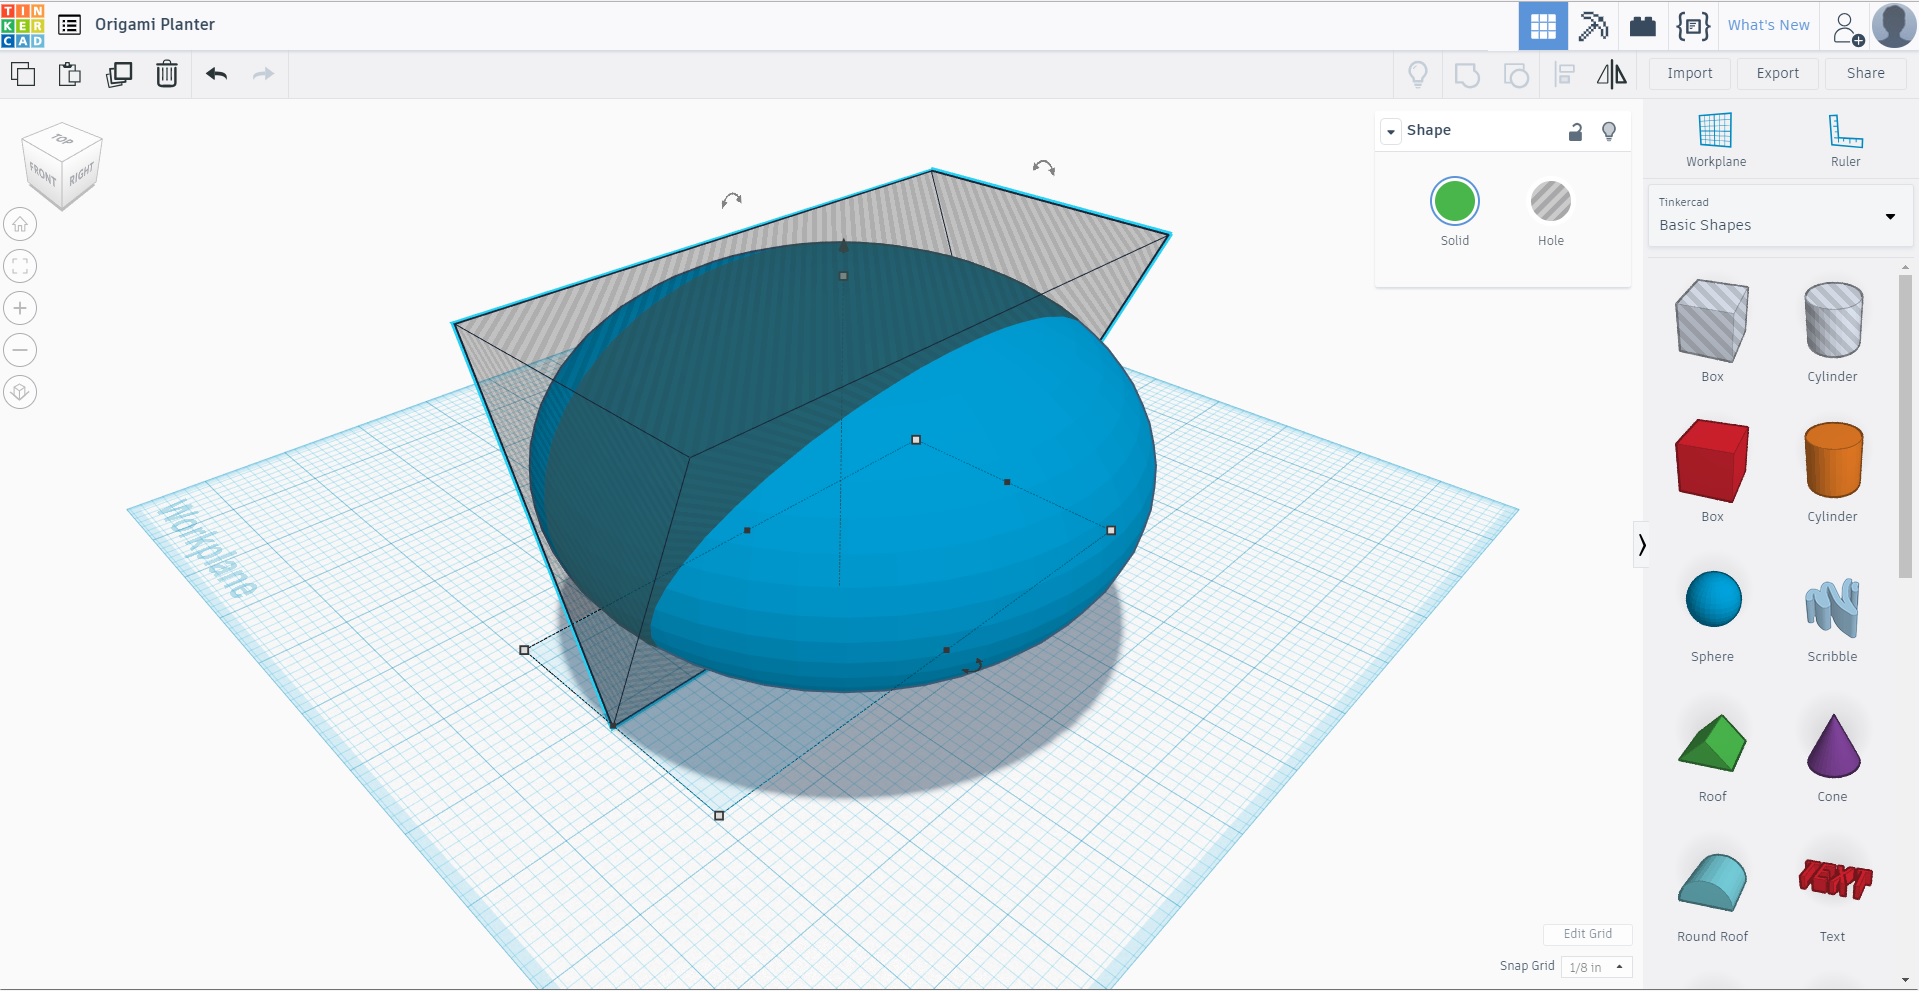Switch perspective to orthographic view

20,392
